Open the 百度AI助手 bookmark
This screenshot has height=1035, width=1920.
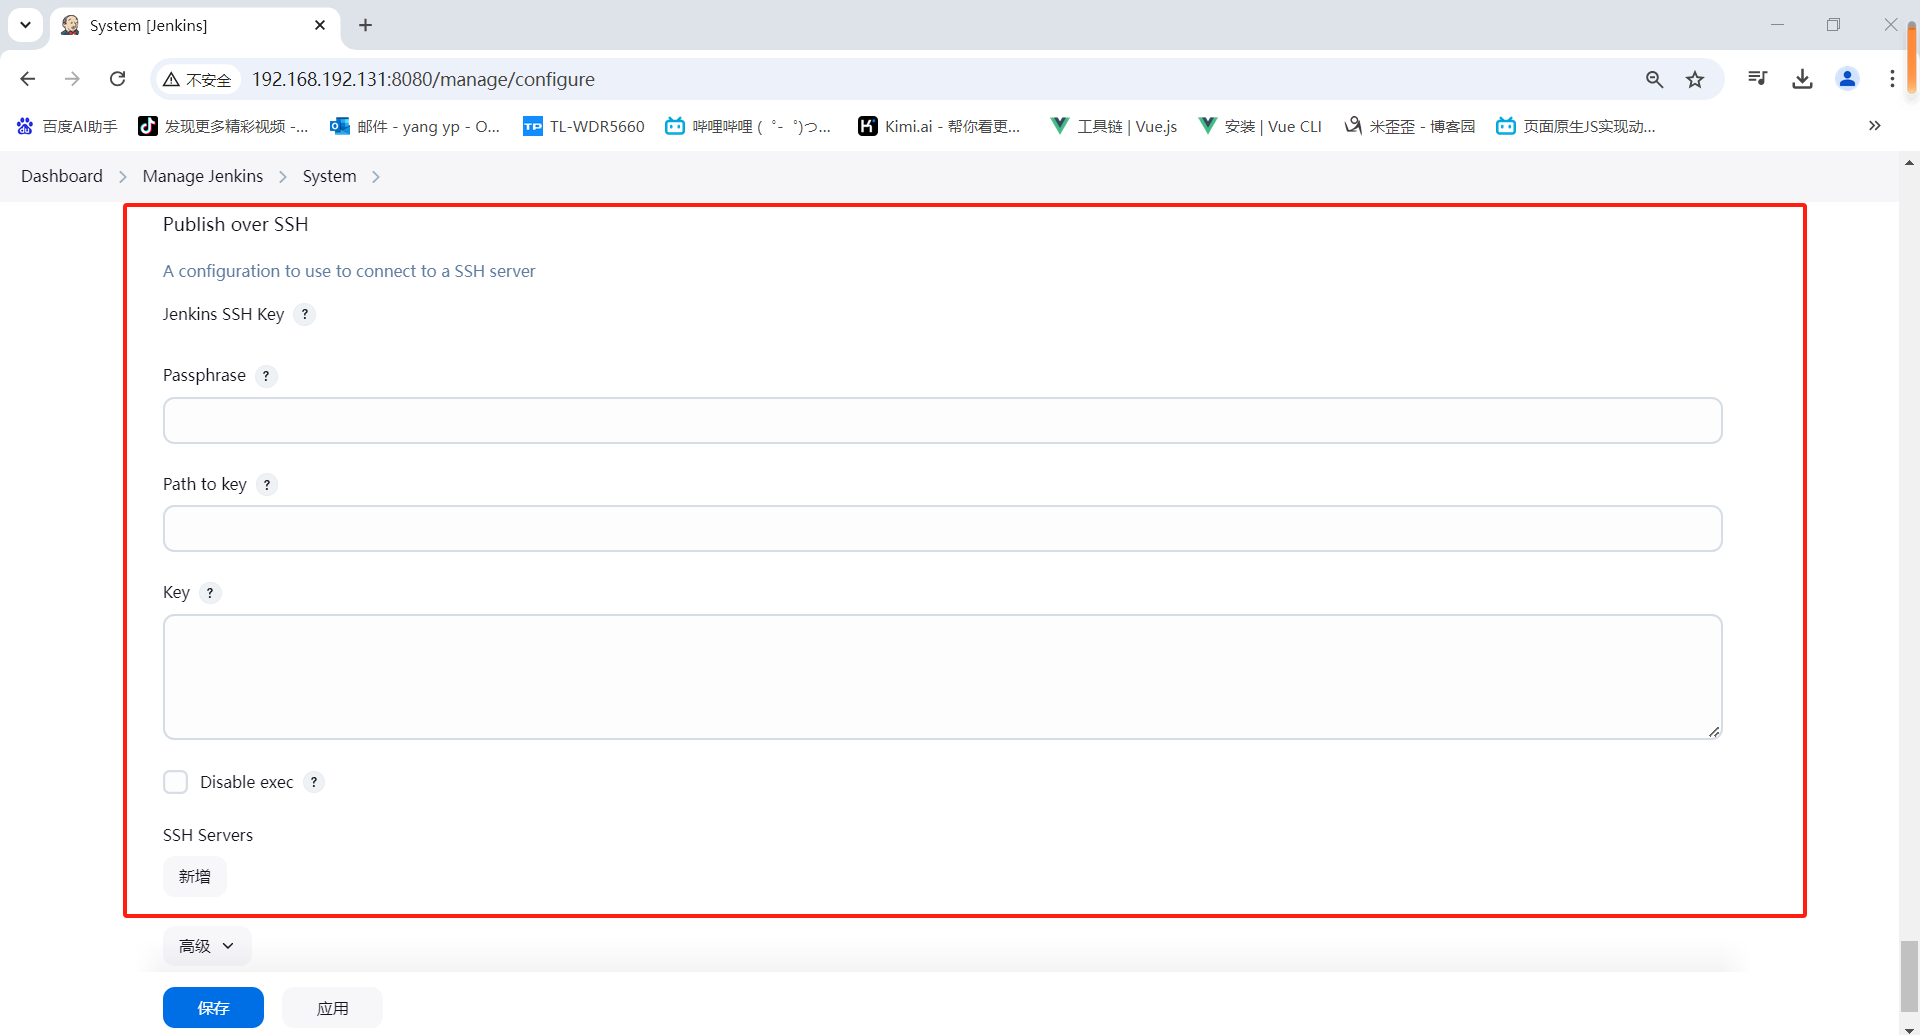pos(67,126)
